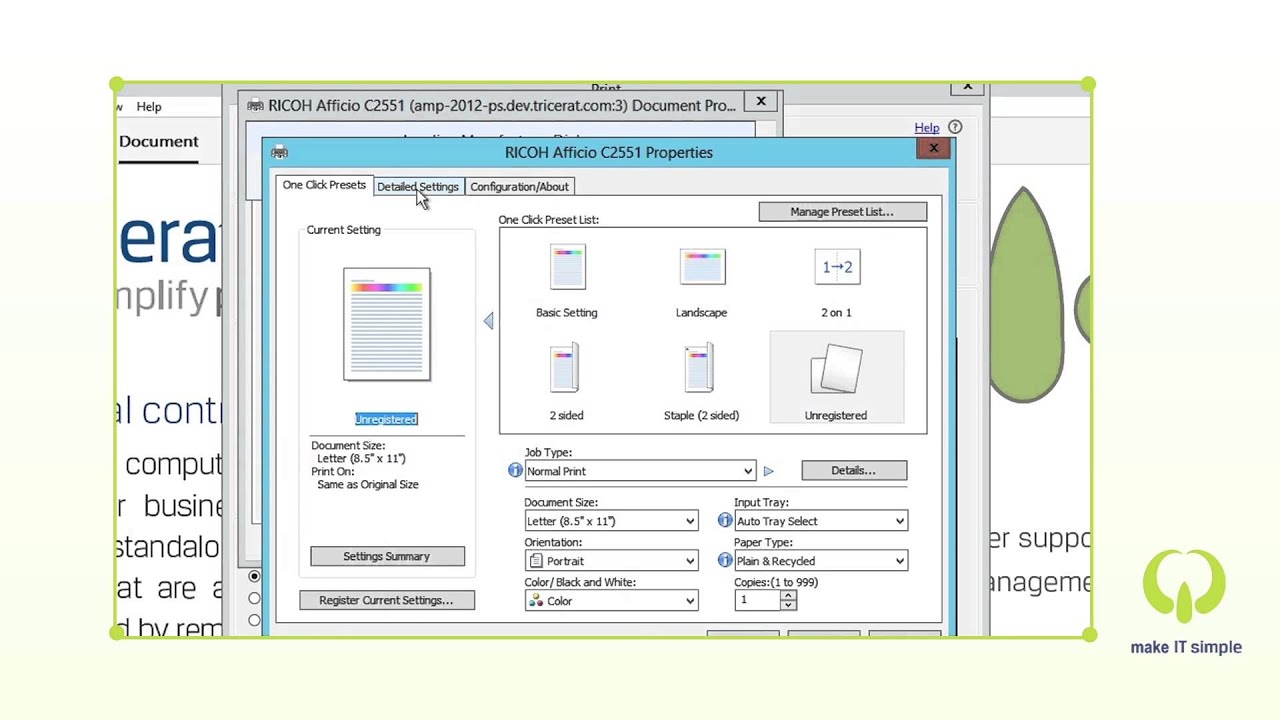Image resolution: width=1280 pixels, height=720 pixels.
Task: Select the Landscape preset icon
Action: 701,267
